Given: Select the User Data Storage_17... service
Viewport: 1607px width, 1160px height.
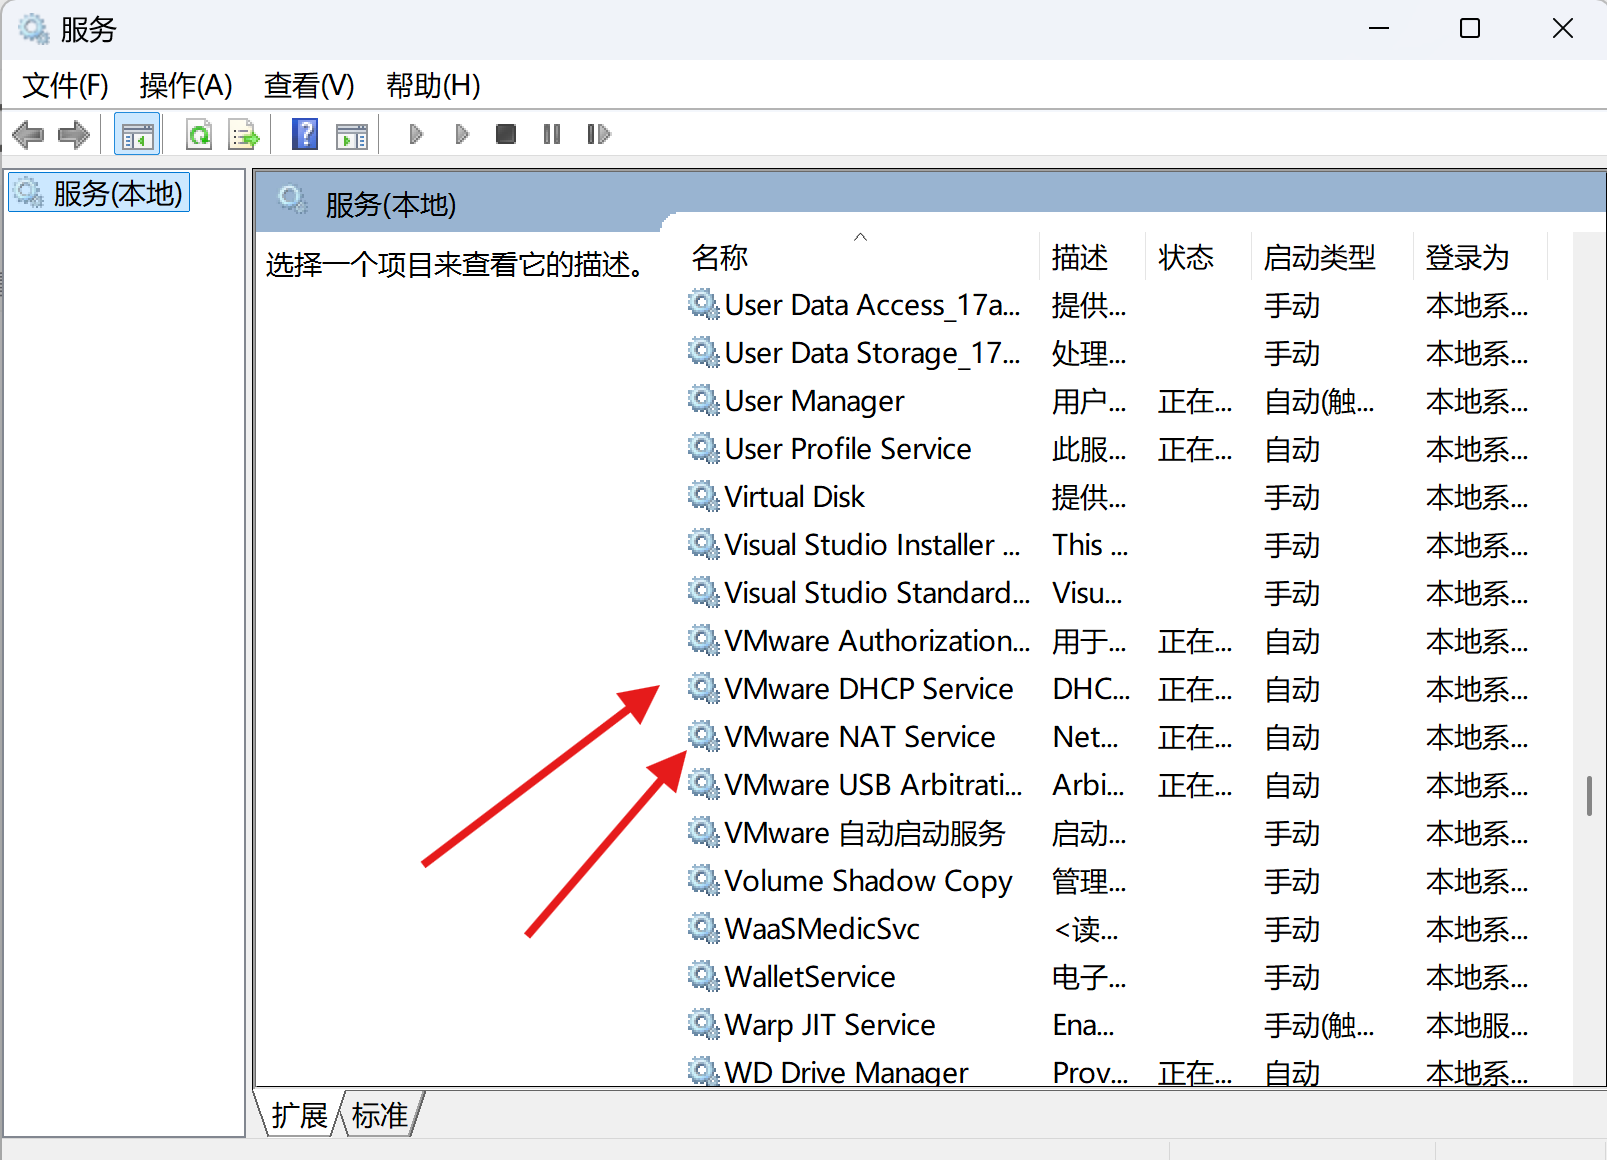Looking at the screenshot, I should click(1116, 353).
